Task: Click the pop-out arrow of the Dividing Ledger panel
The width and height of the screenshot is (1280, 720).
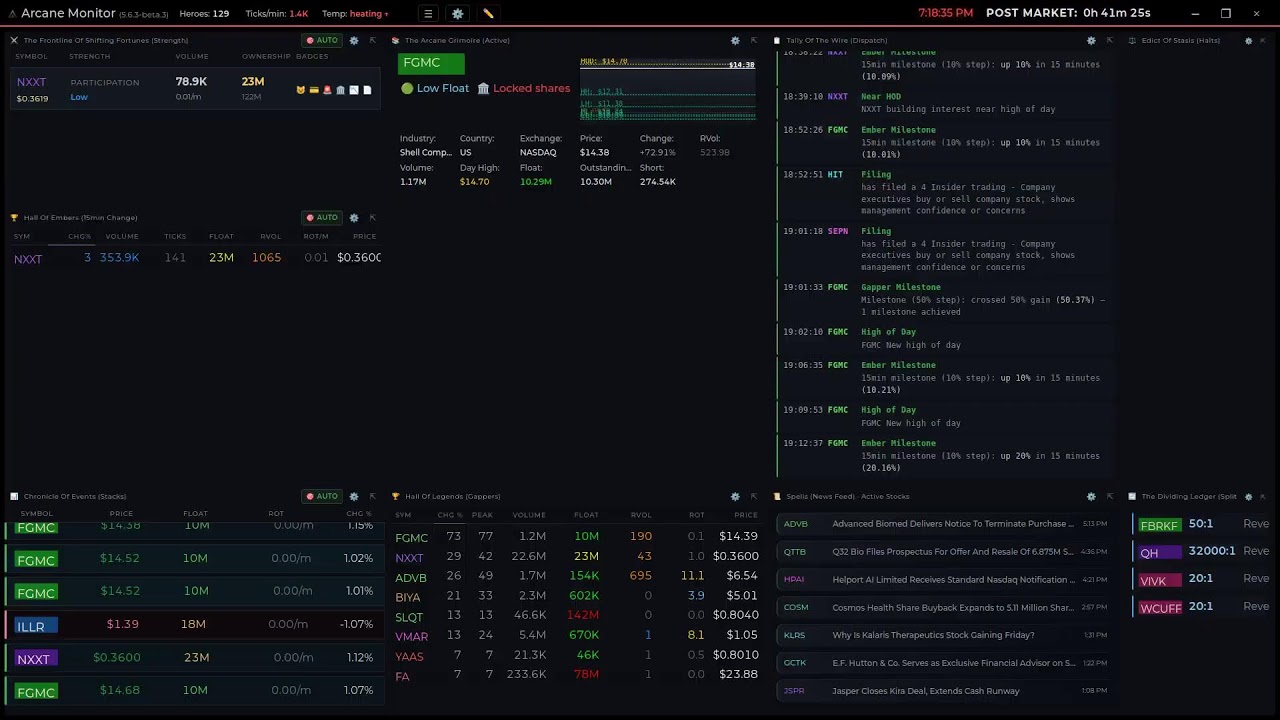Action: pos(1263,496)
